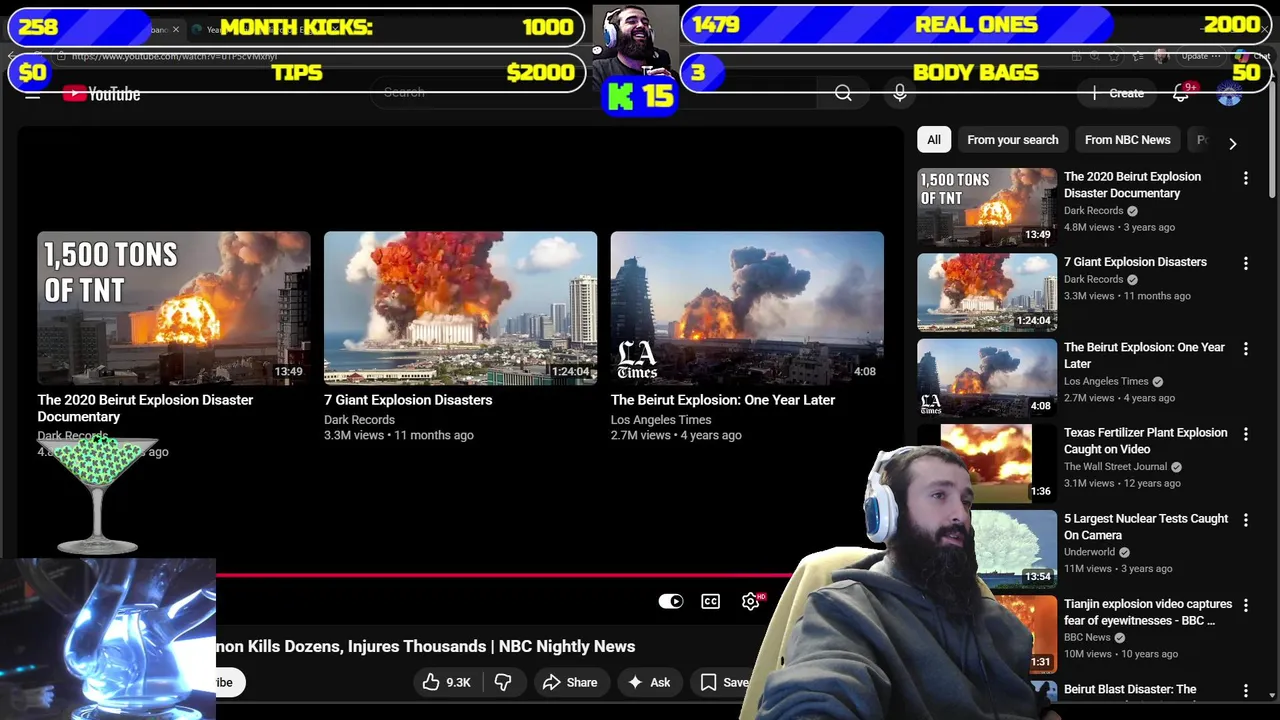Open the notifications bell
Viewport: 1280px width, 720px height.
(1181, 93)
